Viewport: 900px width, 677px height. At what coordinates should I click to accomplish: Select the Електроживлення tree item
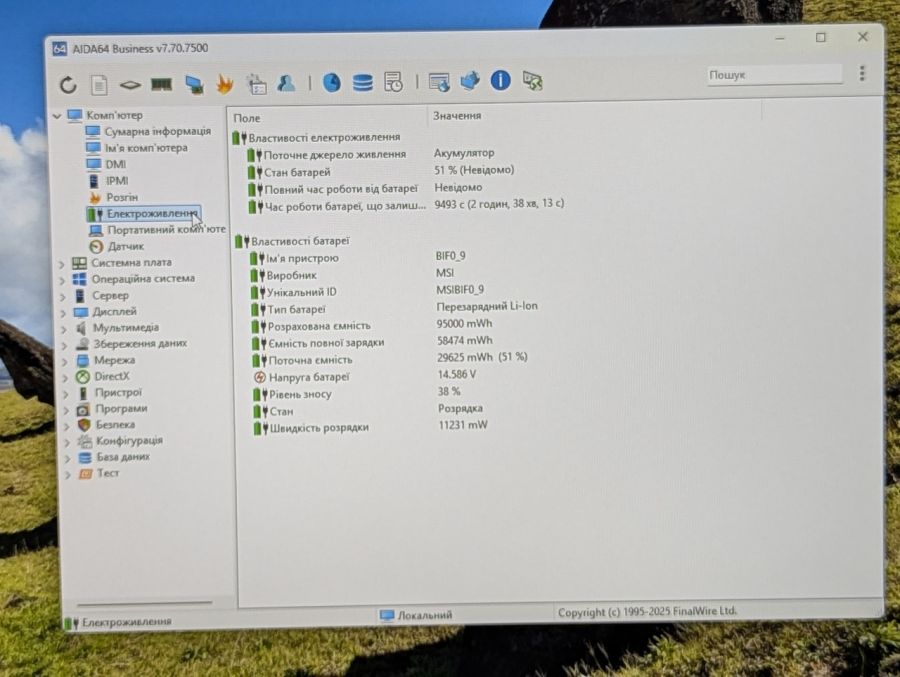pyautogui.click(x=143, y=214)
